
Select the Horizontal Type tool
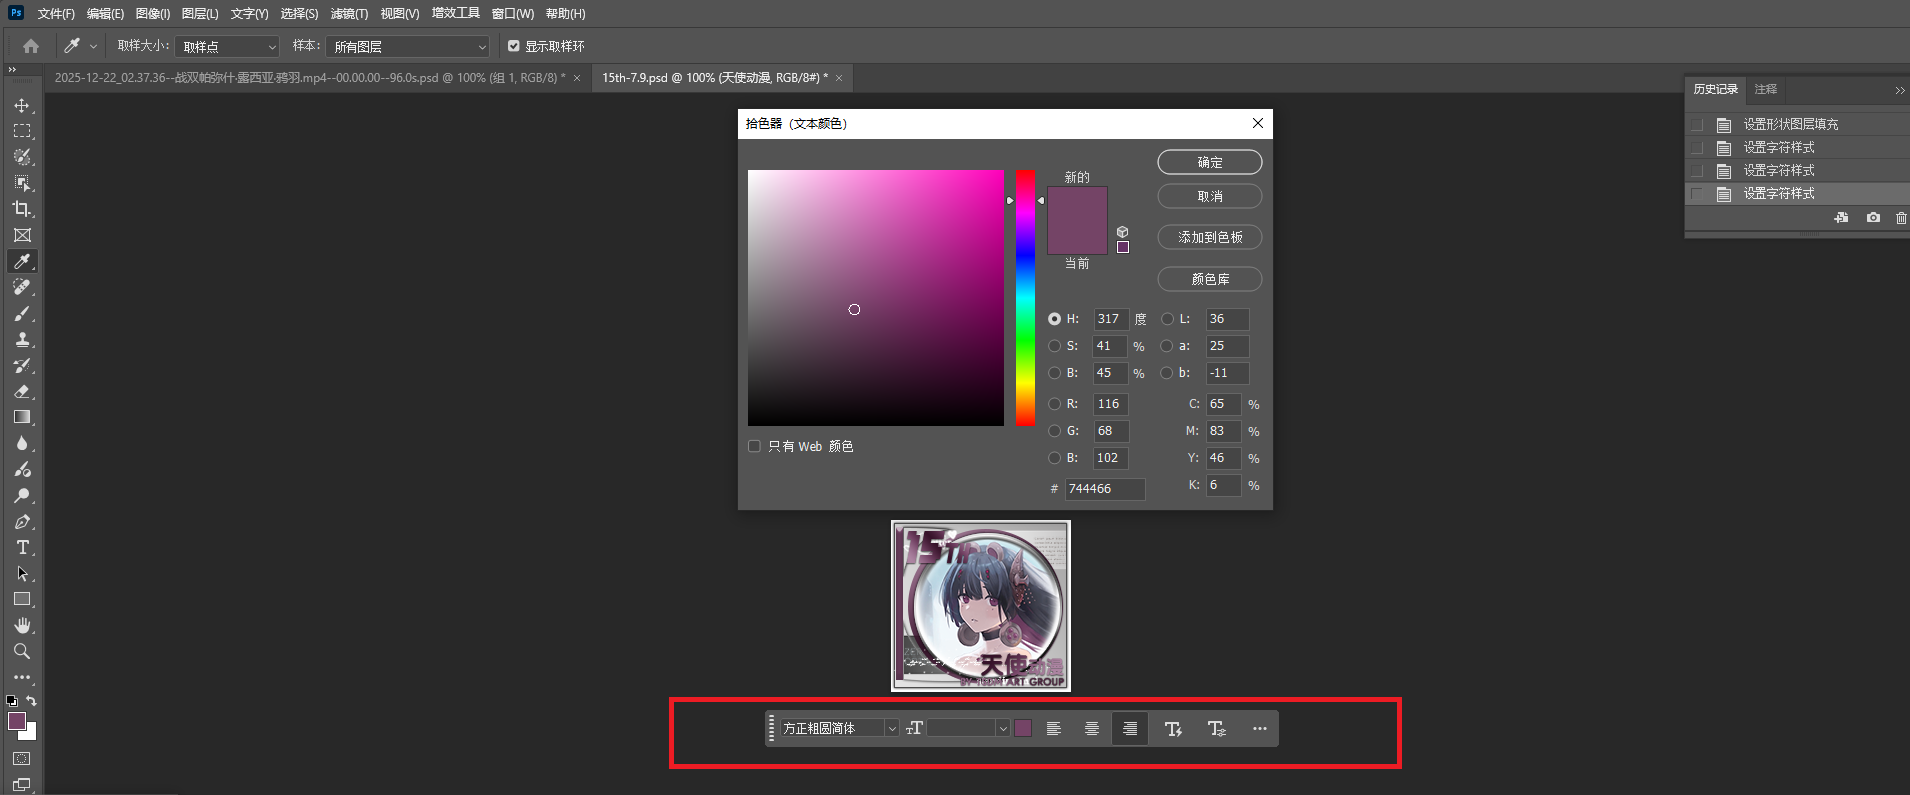[x=22, y=547]
